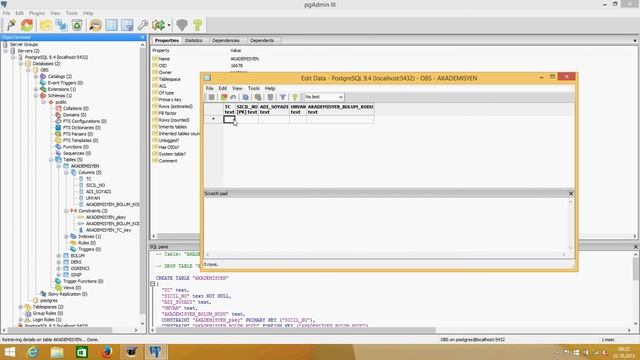The width and height of the screenshot is (640, 360).
Task: Click the pgAdmin elephant taskbar icon
Action: point(155,352)
